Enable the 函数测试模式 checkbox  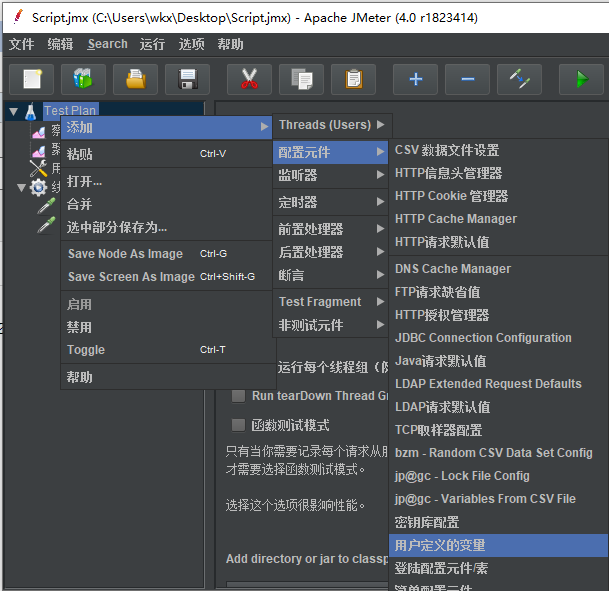tap(238, 425)
